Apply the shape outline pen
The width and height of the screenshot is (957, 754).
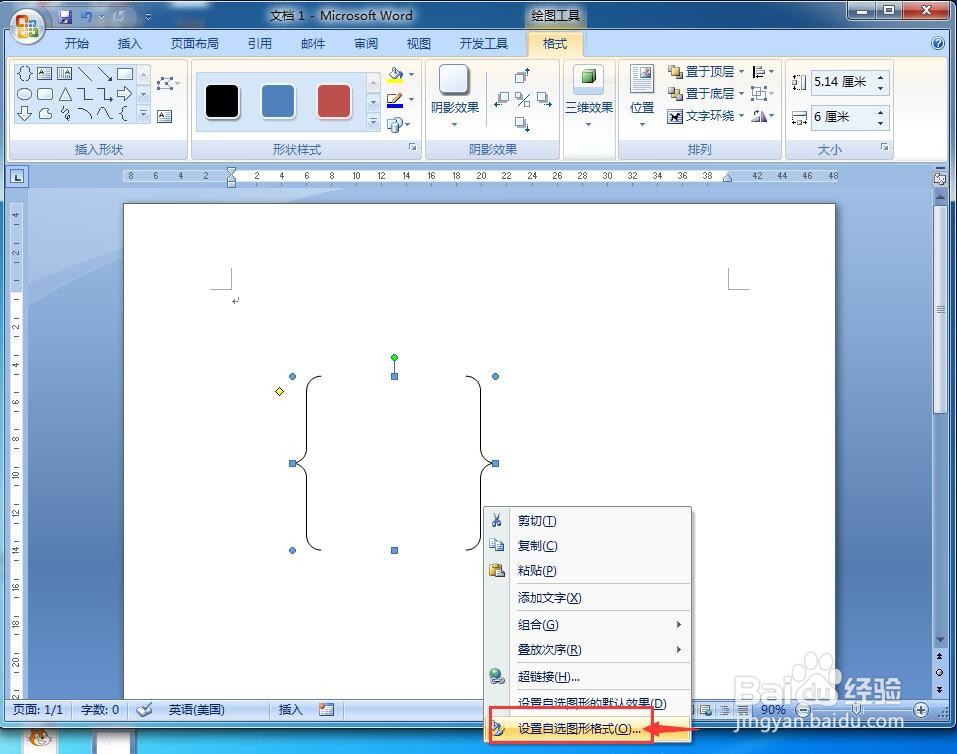(x=395, y=100)
